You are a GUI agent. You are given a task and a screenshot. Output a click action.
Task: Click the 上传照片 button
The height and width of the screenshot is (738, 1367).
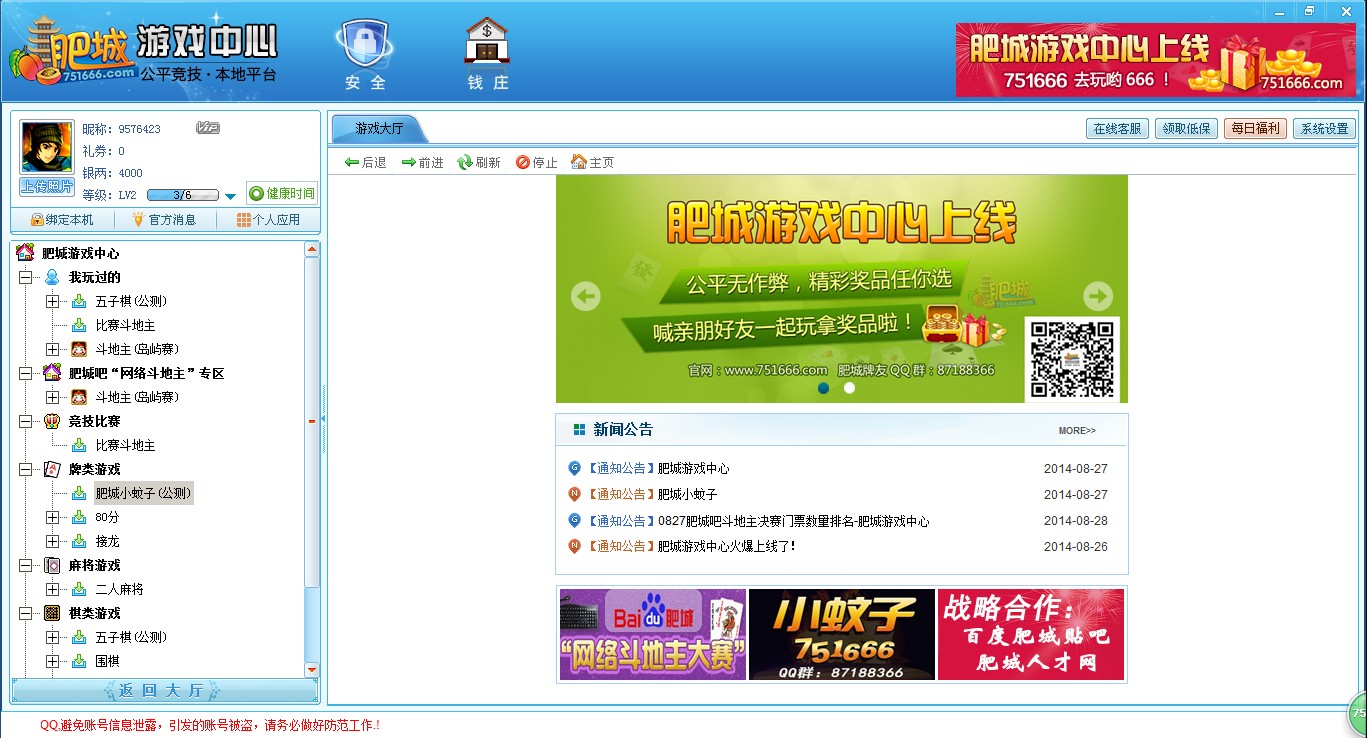coord(47,187)
